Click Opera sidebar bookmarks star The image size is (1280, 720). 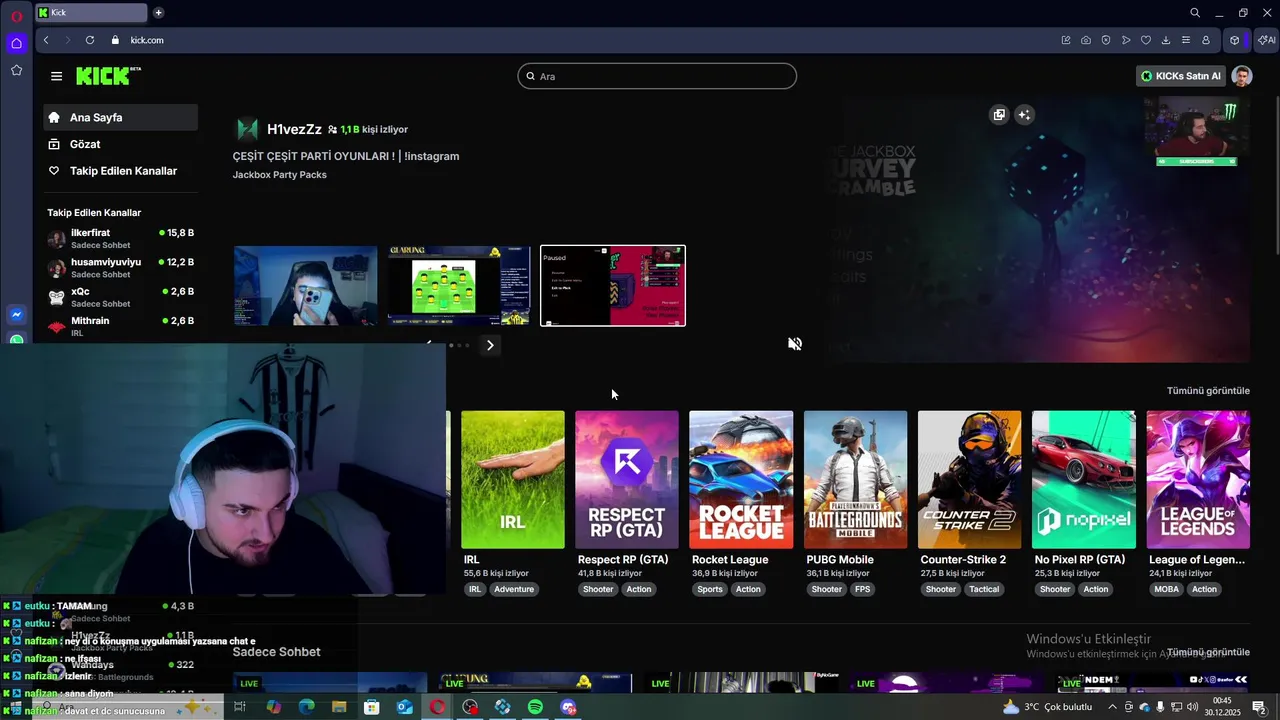click(16, 70)
